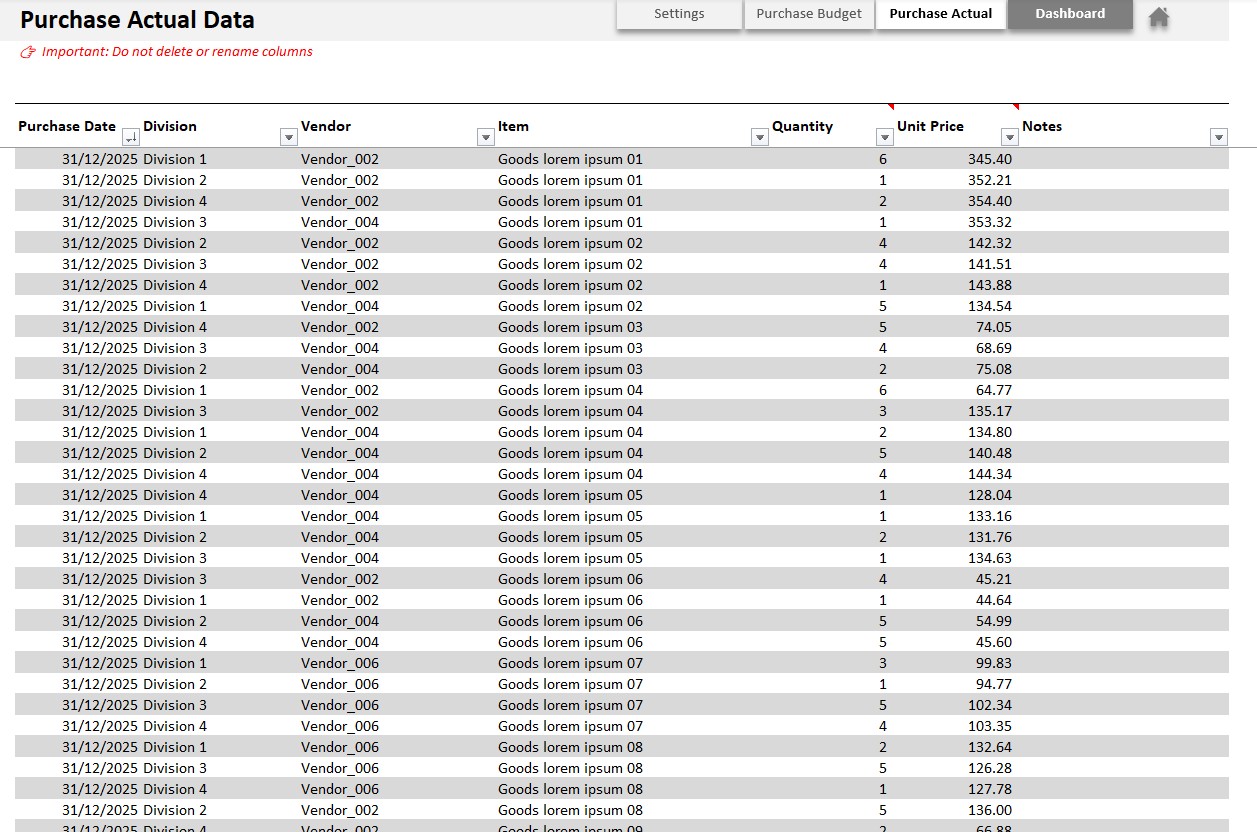The height and width of the screenshot is (832, 1257).
Task: Open the Notes column filter dropdown
Action: pos(1218,137)
